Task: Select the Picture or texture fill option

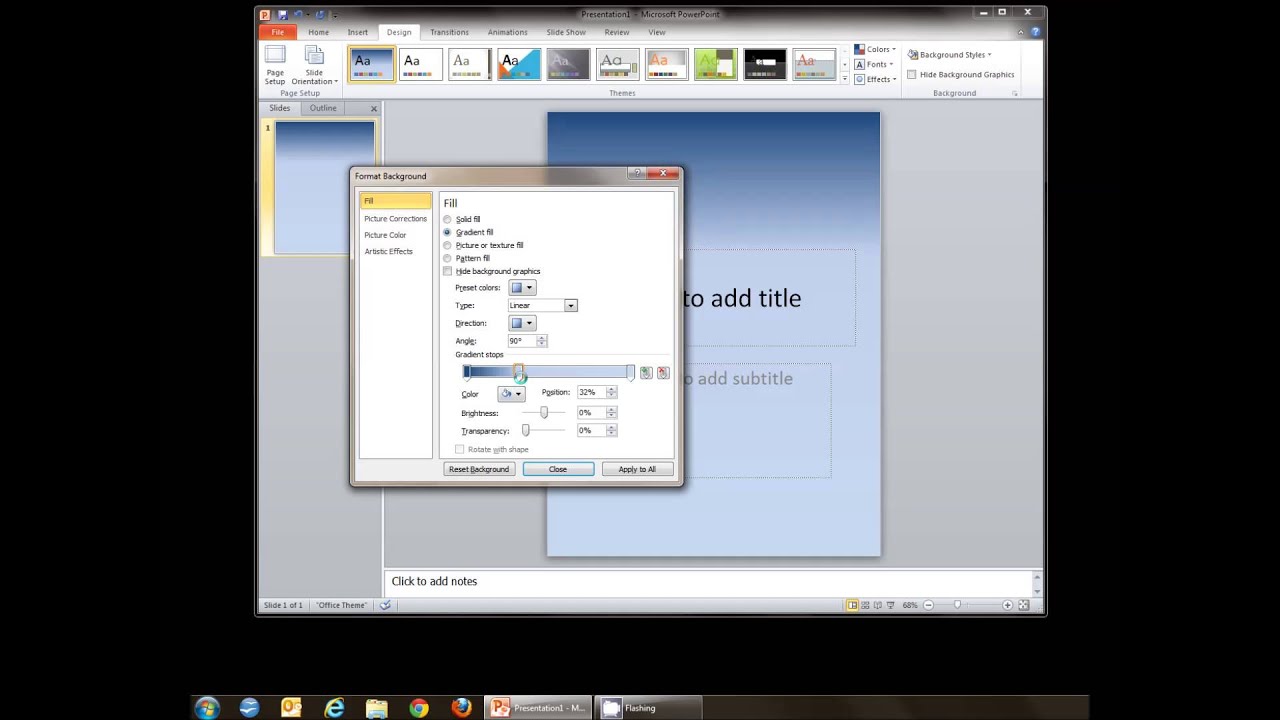Action: point(447,245)
